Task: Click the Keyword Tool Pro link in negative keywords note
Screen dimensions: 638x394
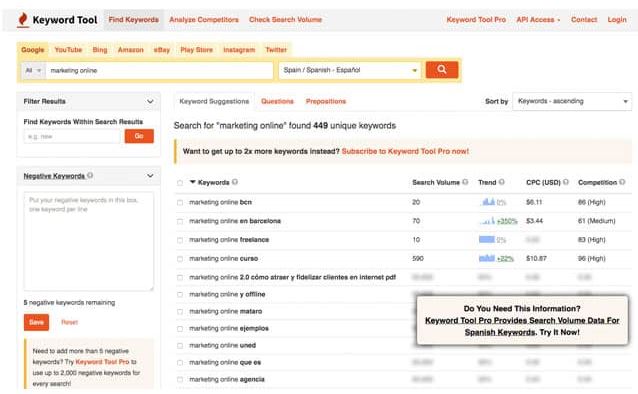Action: click(x=102, y=361)
